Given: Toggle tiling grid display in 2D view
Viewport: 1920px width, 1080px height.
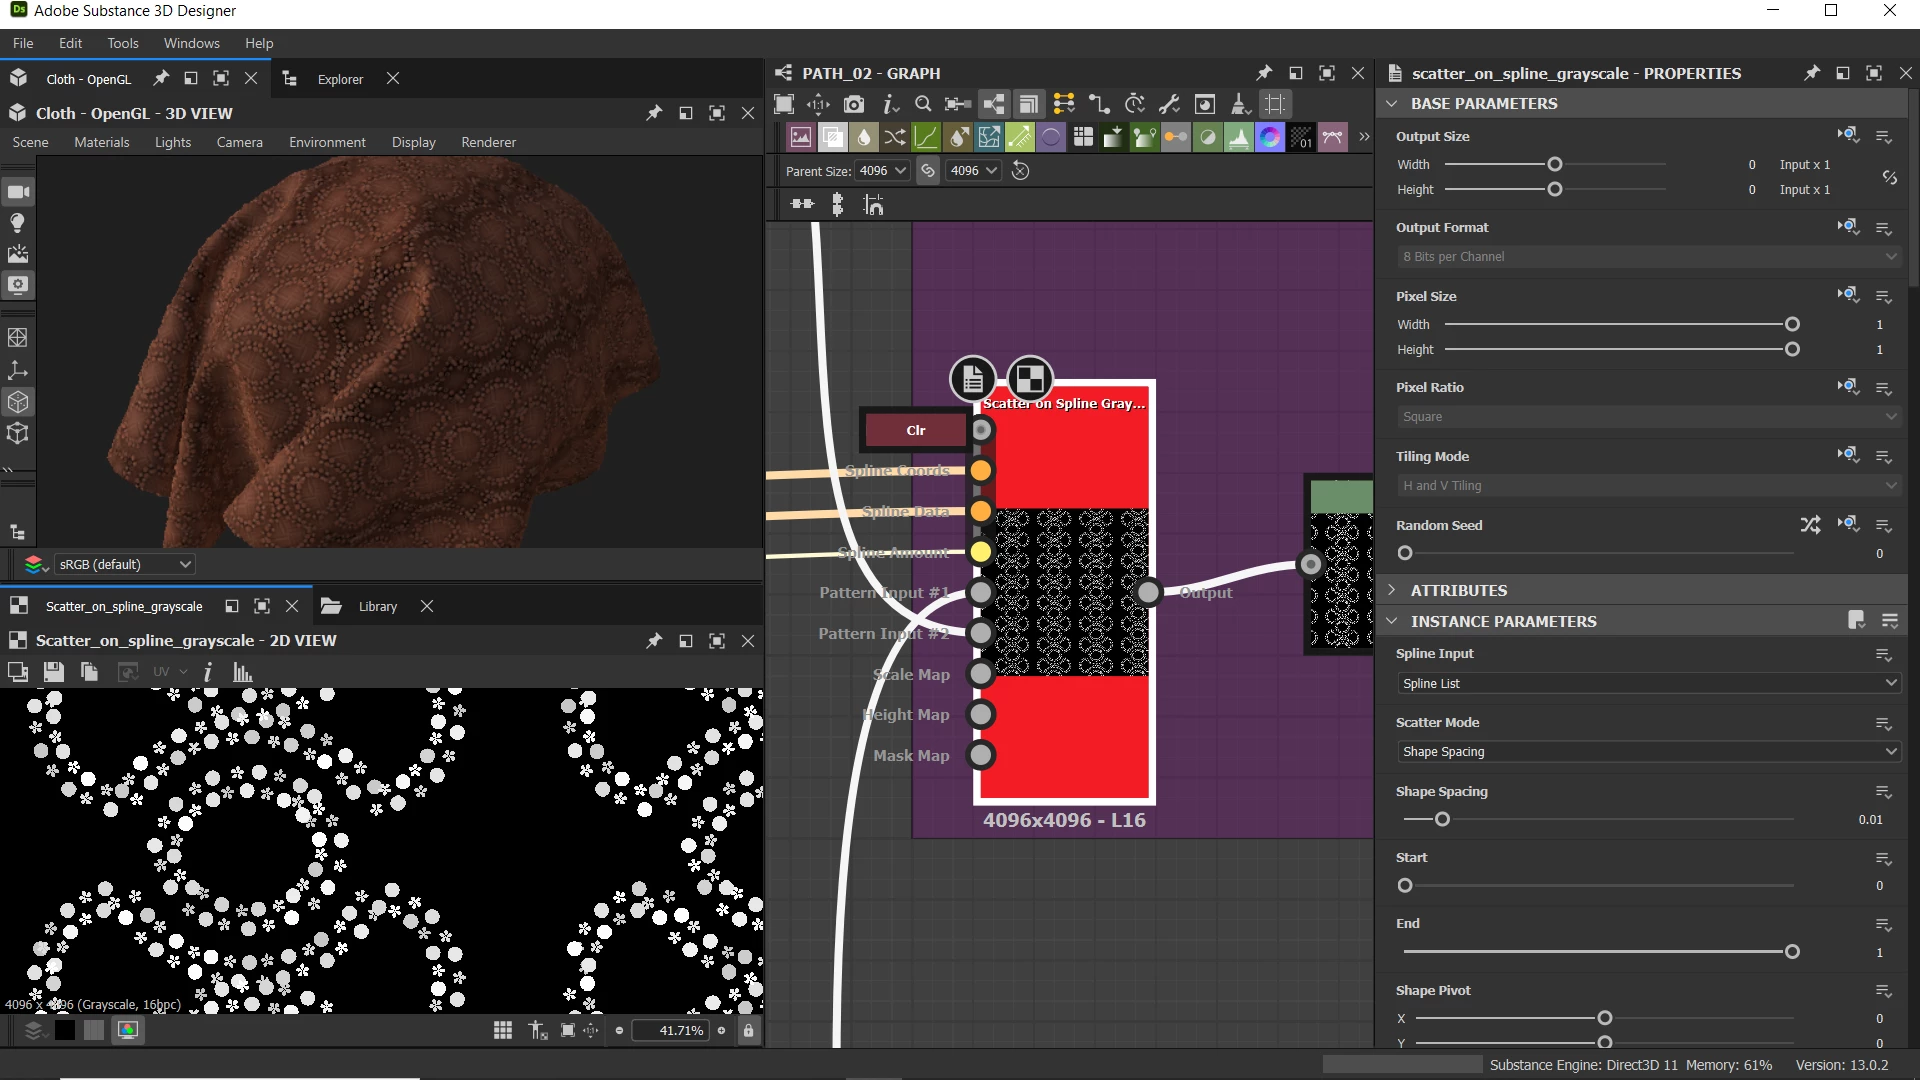Looking at the screenshot, I should click(x=503, y=1030).
